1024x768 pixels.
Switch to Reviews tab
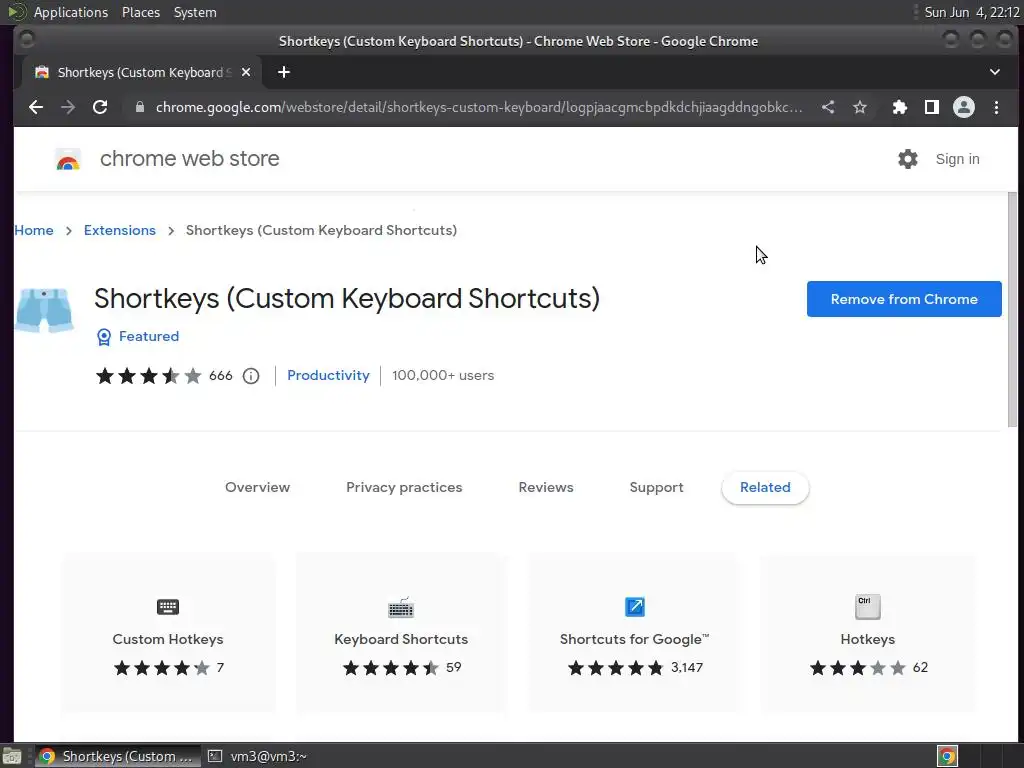(546, 487)
